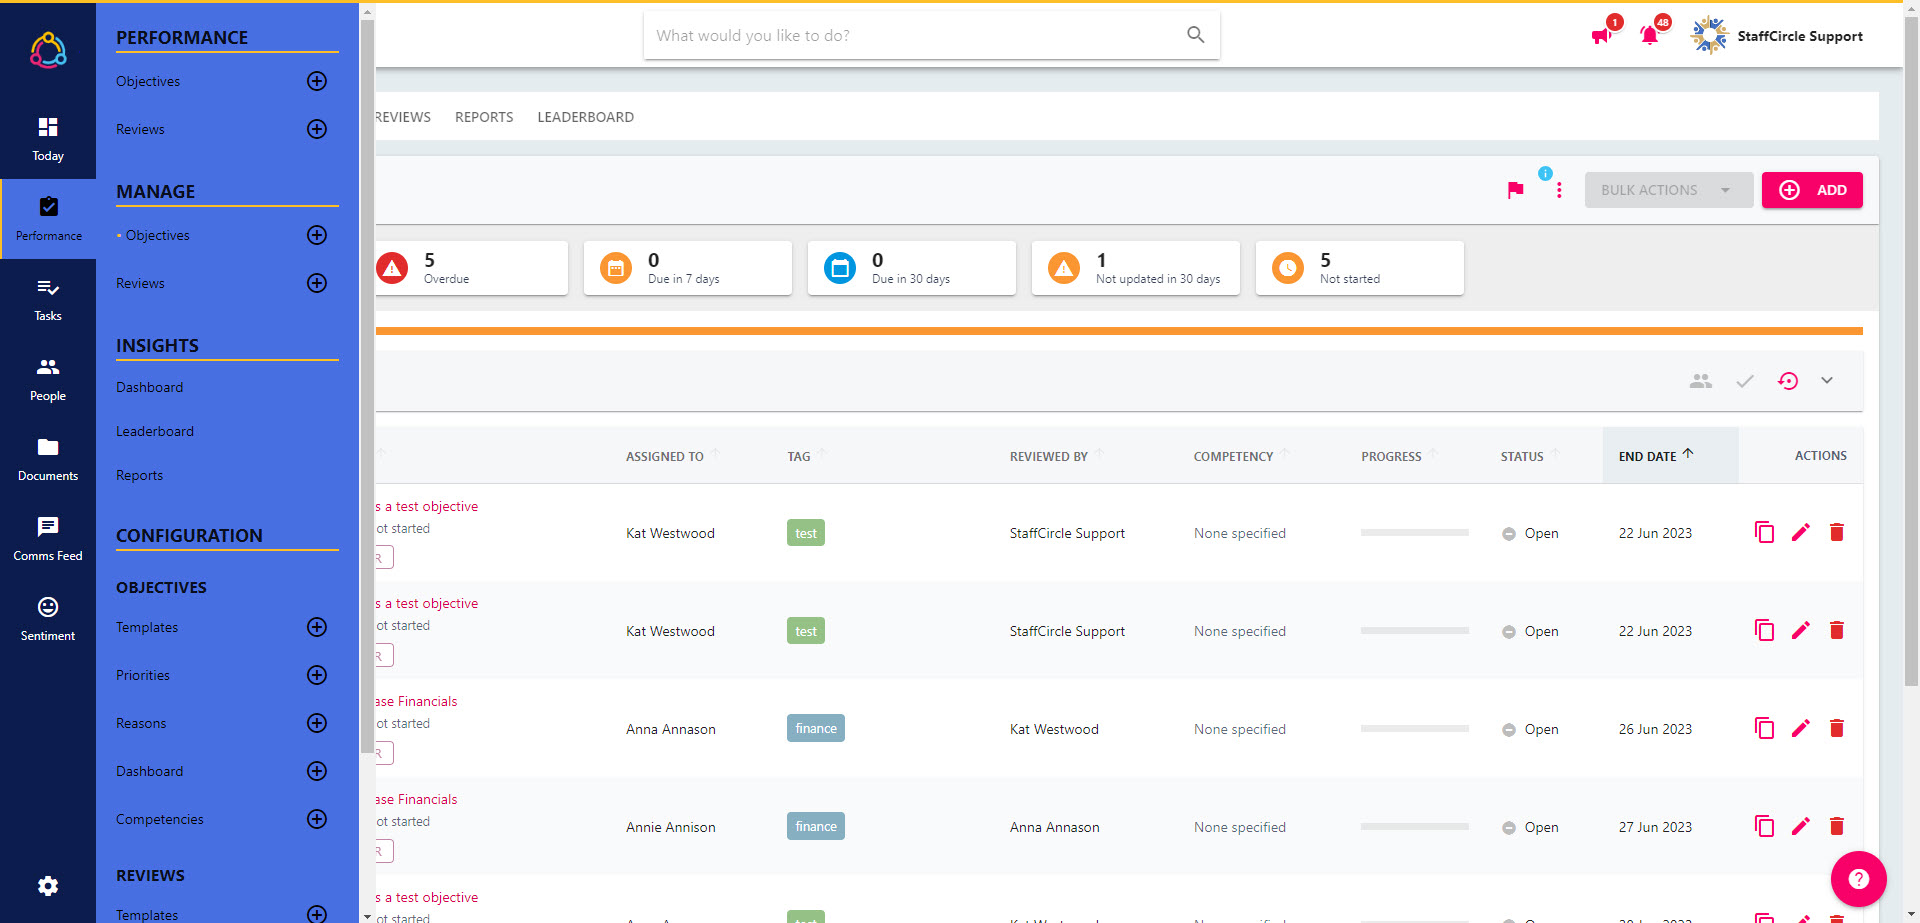Click the checkmark icon in filter bar
This screenshot has height=923, width=1920.
coord(1745,381)
